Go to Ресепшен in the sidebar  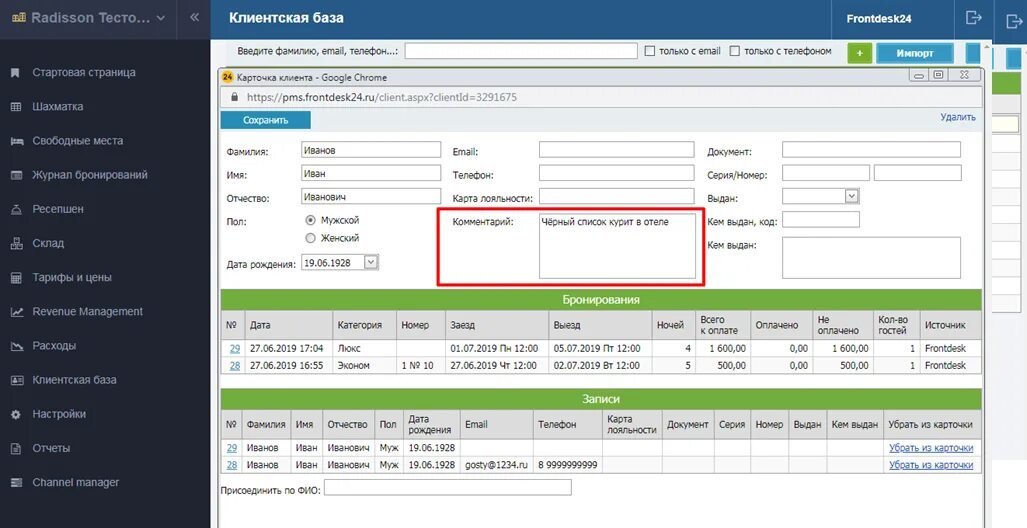pyautogui.click(x=58, y=210)
